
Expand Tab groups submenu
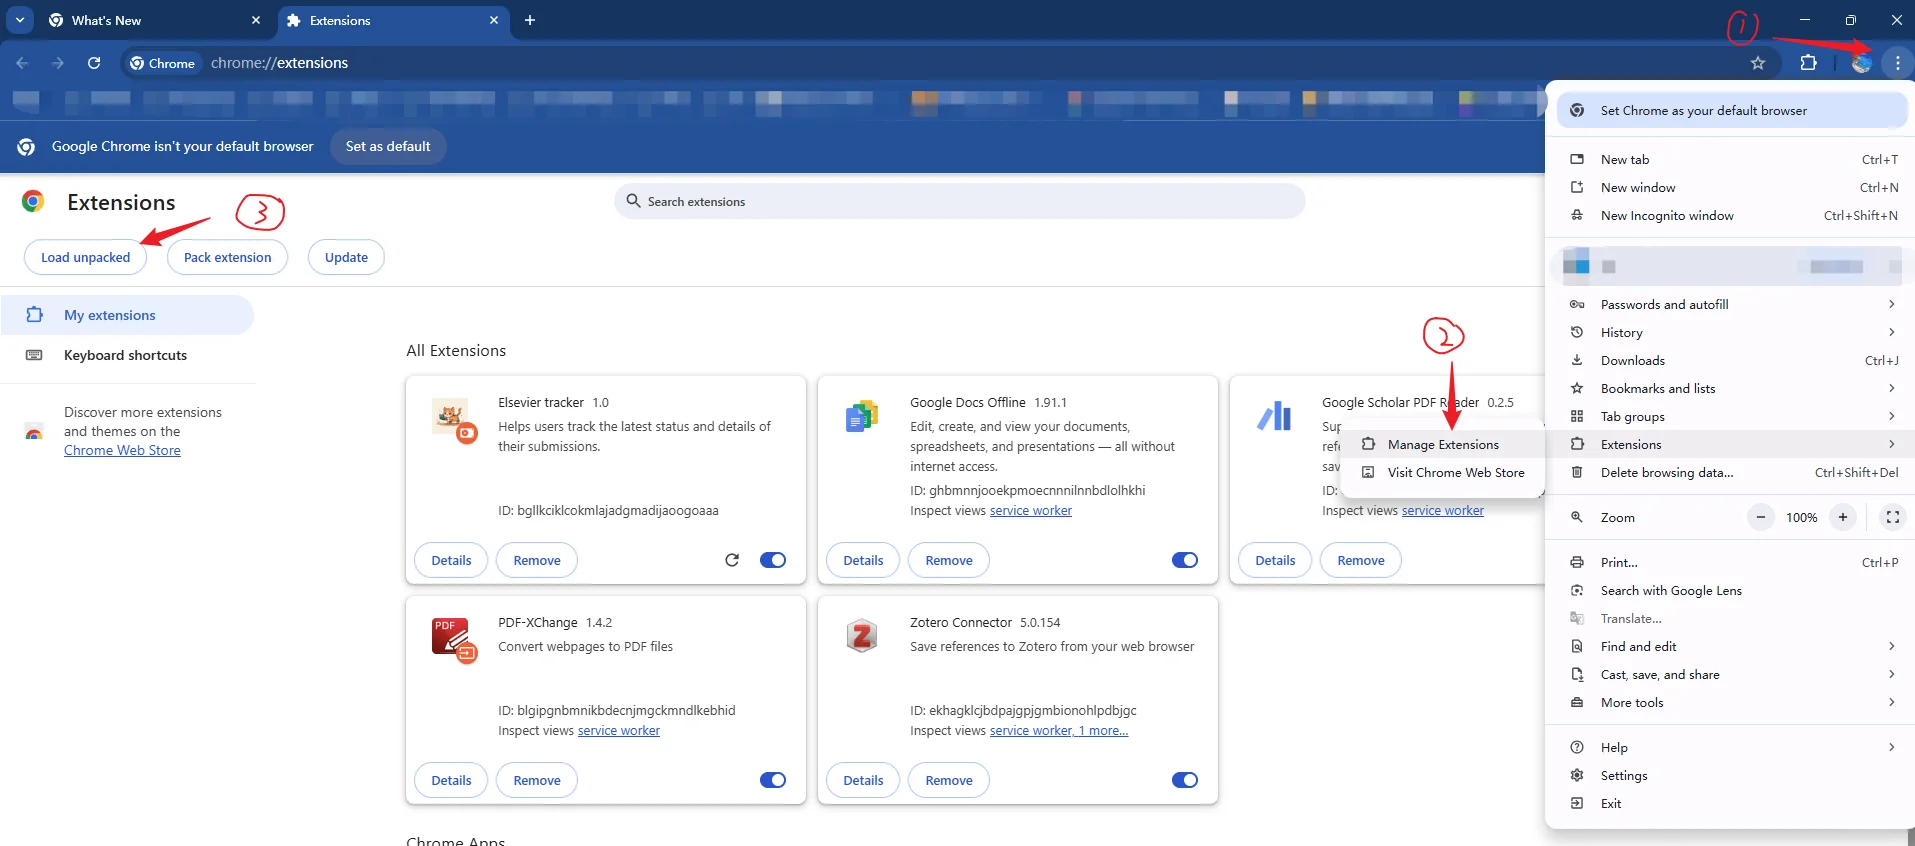[x=1731, y=417]
